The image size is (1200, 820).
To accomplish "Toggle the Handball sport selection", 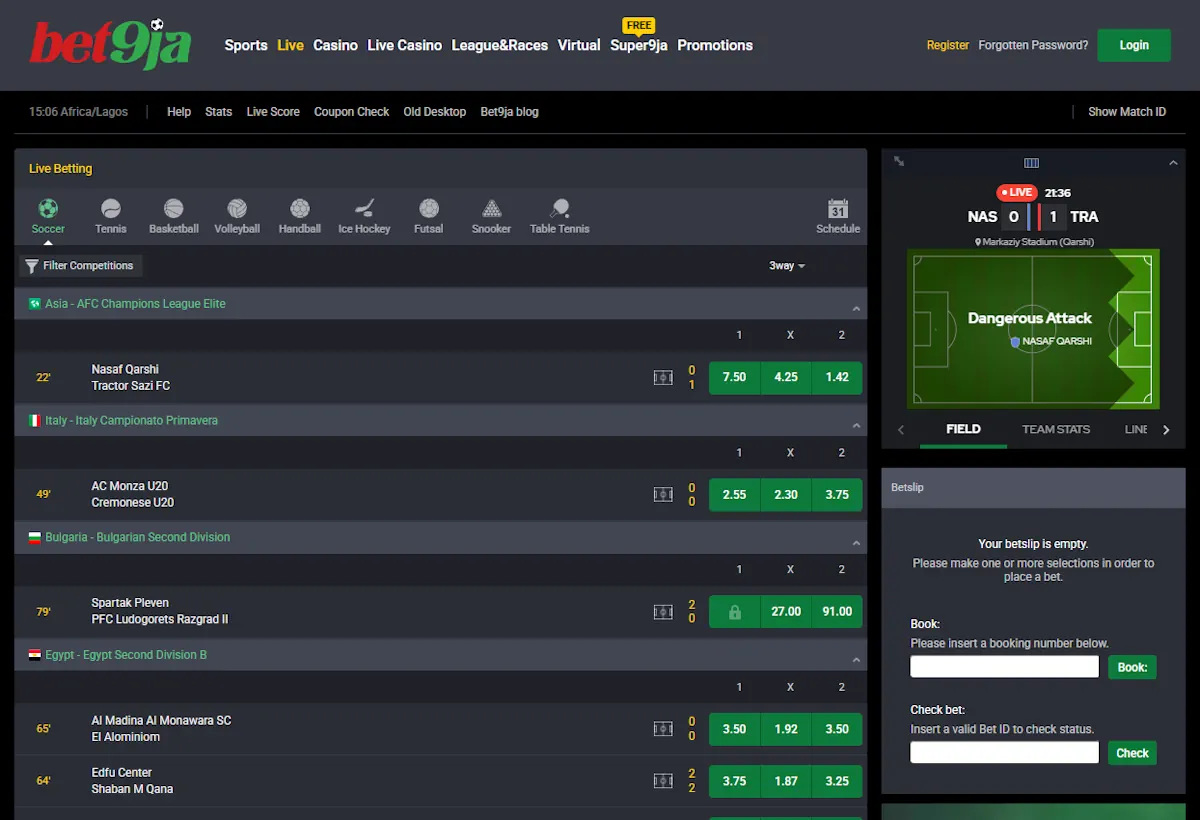I will pos(300,210).
